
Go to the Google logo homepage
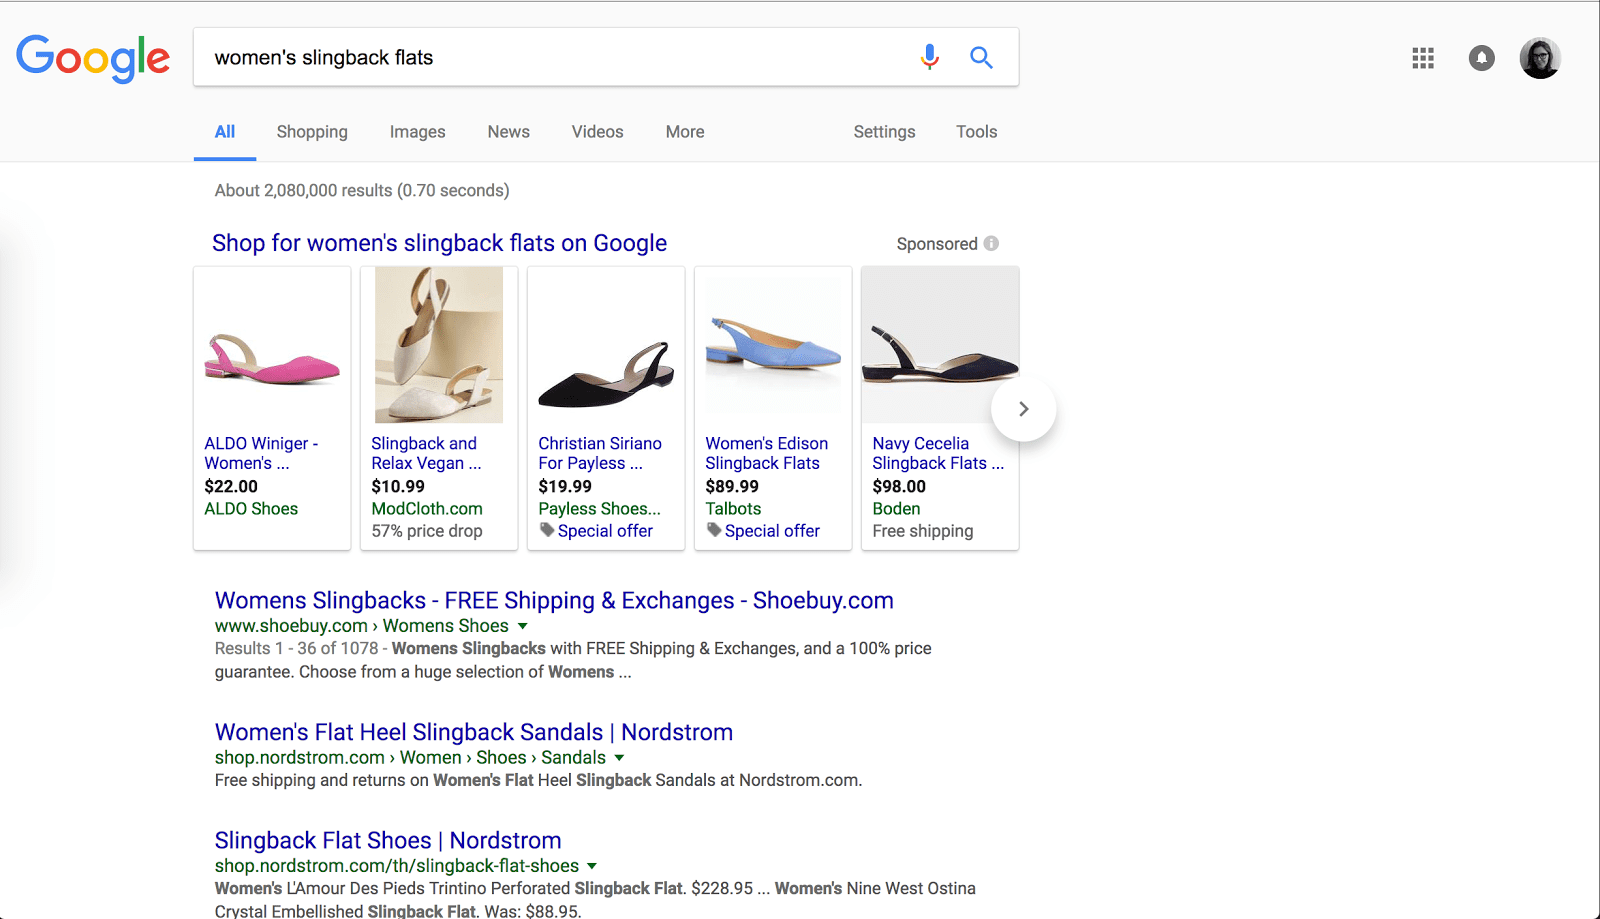tap(93, 58)
